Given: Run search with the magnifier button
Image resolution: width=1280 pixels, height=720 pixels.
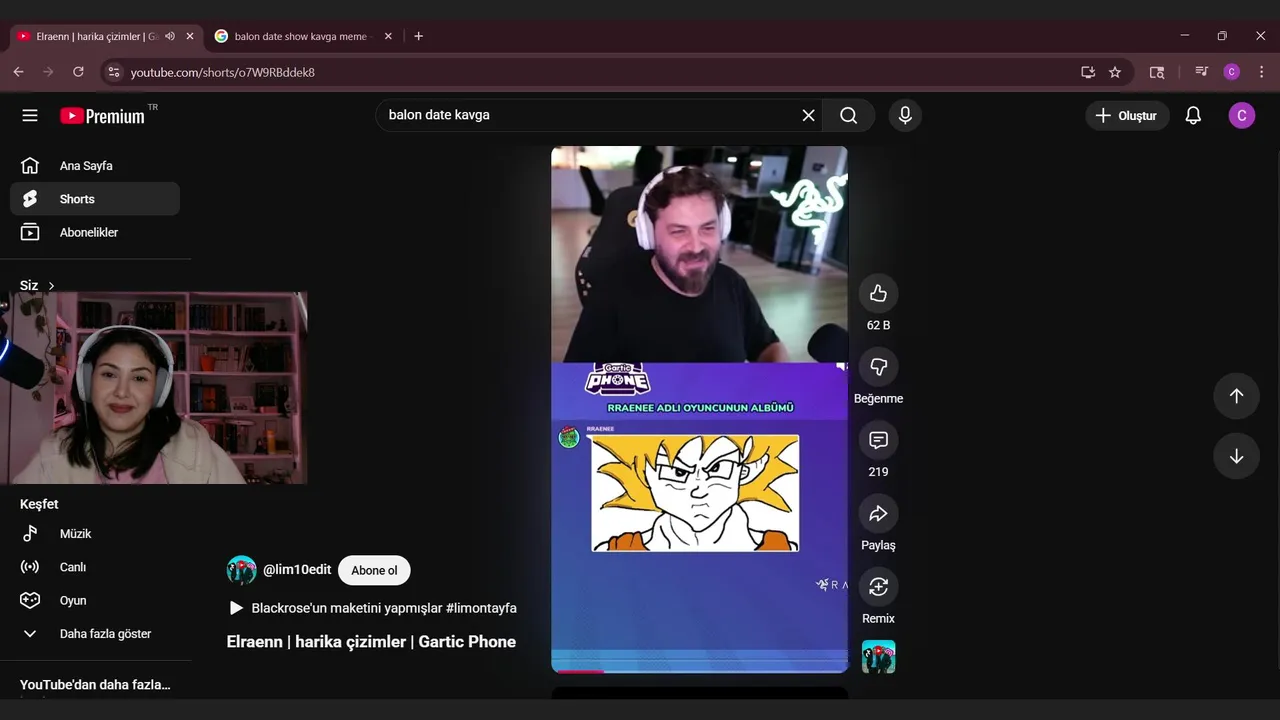Looking at the screenshot, I should (x=848, y=115).
